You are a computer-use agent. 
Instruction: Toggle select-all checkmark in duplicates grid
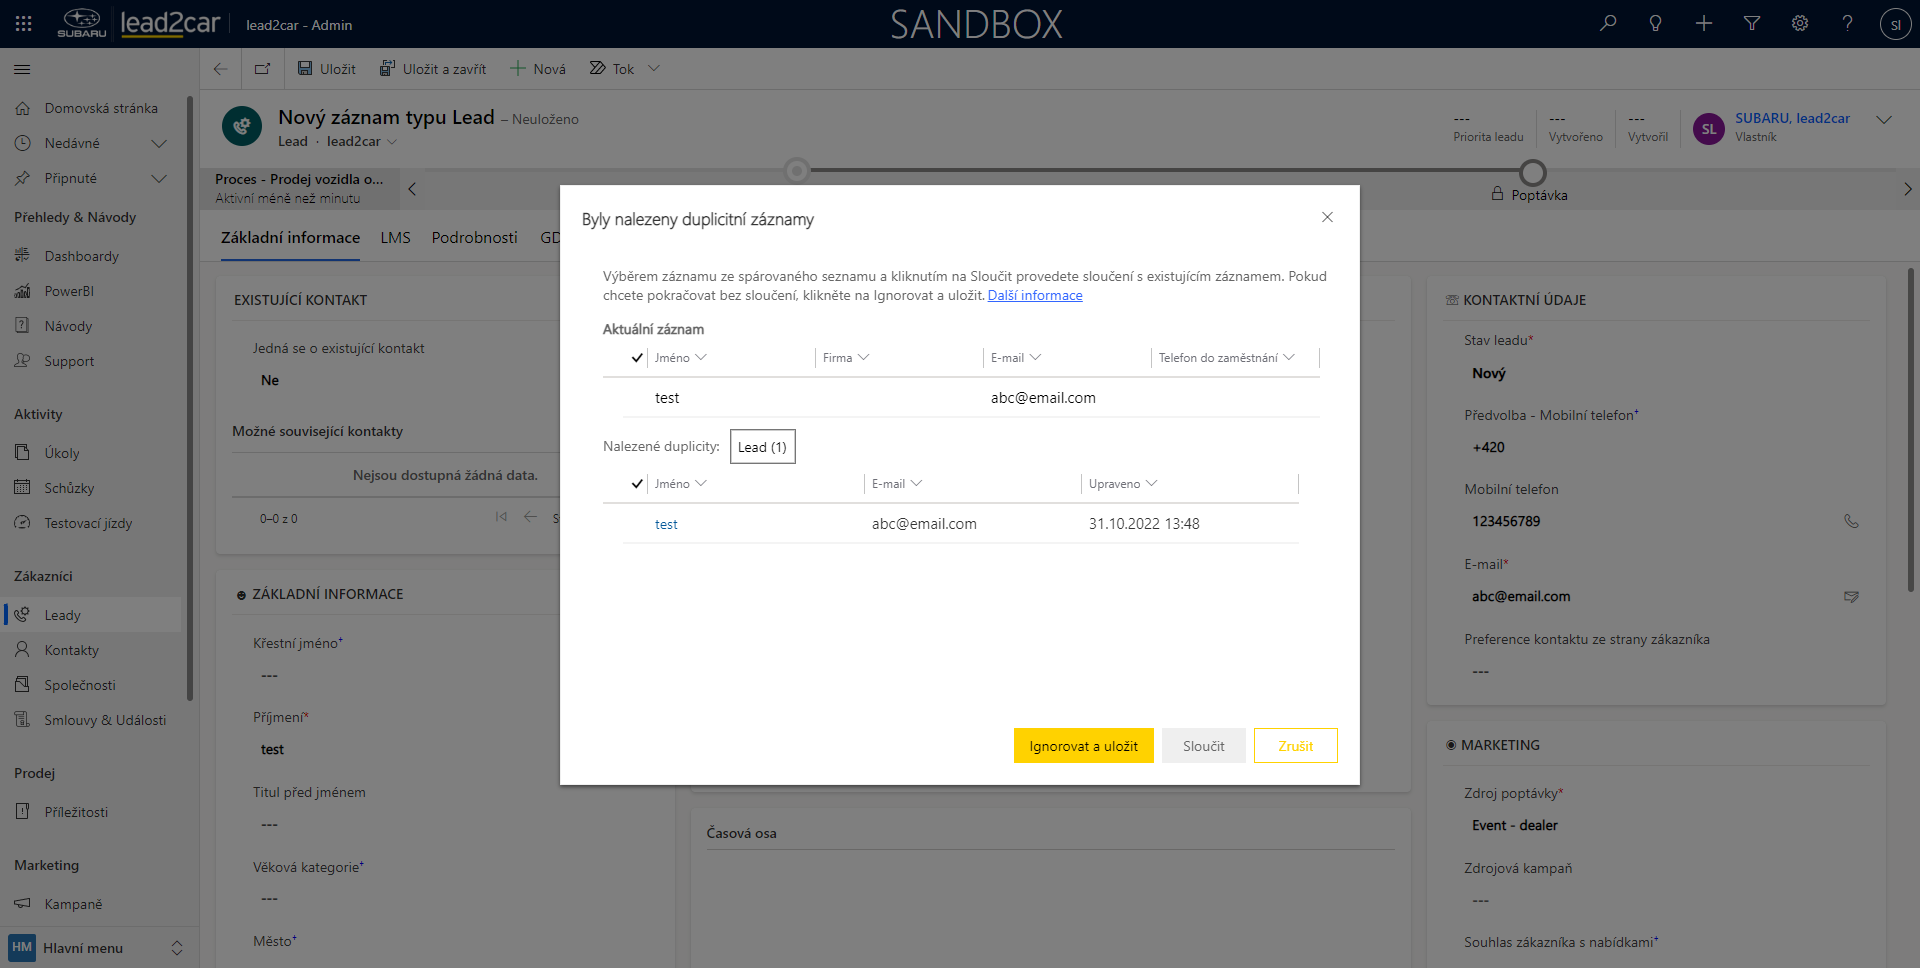[637, 484]
